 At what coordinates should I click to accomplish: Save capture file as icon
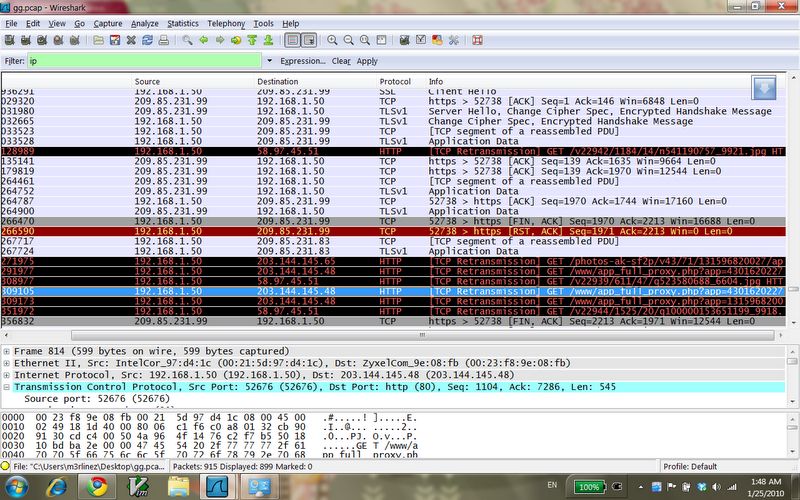pos(115,40)
